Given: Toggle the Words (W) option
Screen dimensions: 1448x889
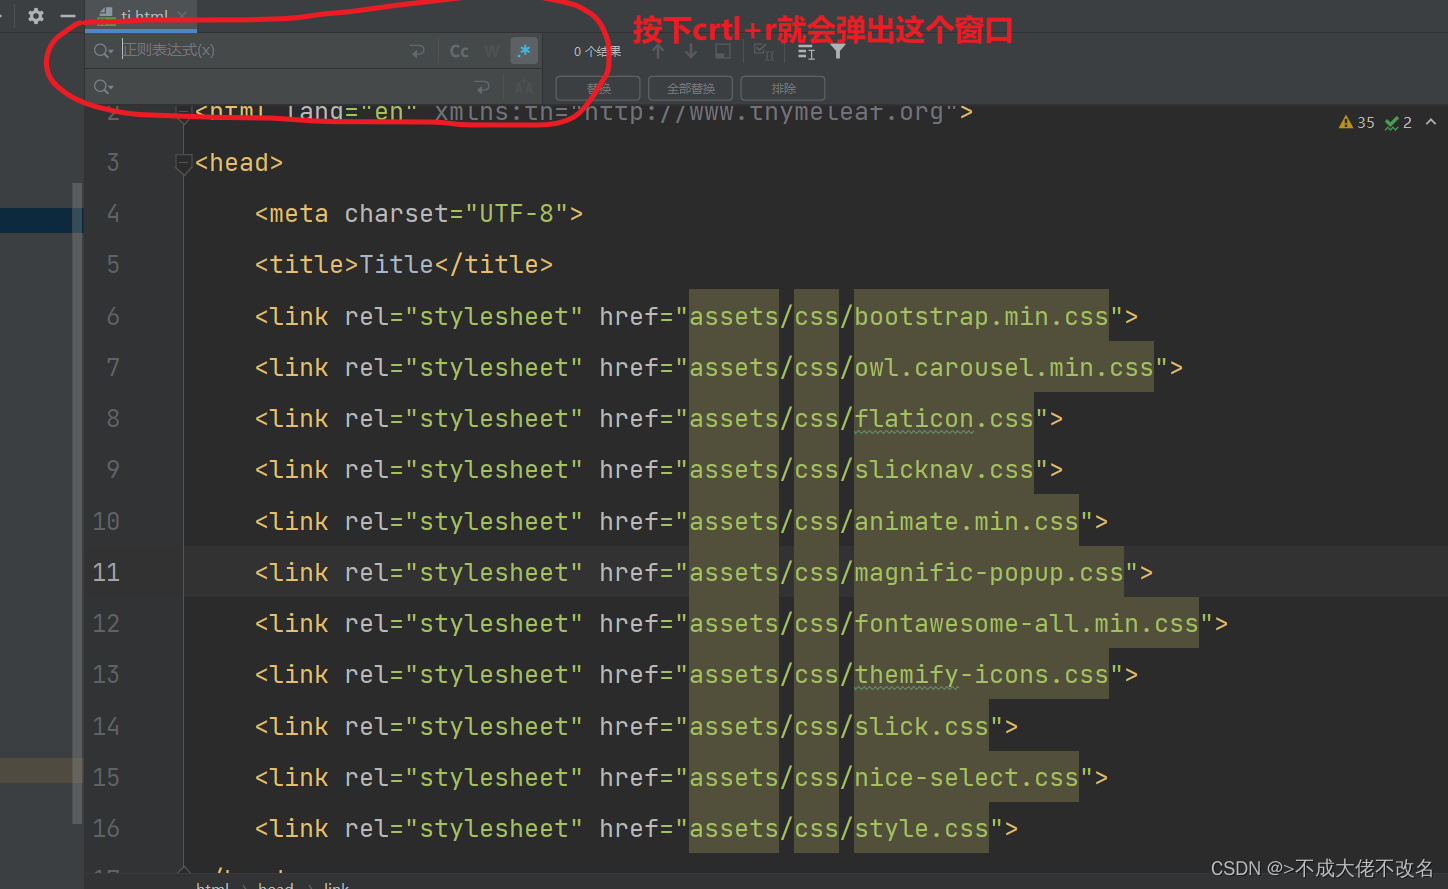Looking at the screenshot, I should coord(492,51).
